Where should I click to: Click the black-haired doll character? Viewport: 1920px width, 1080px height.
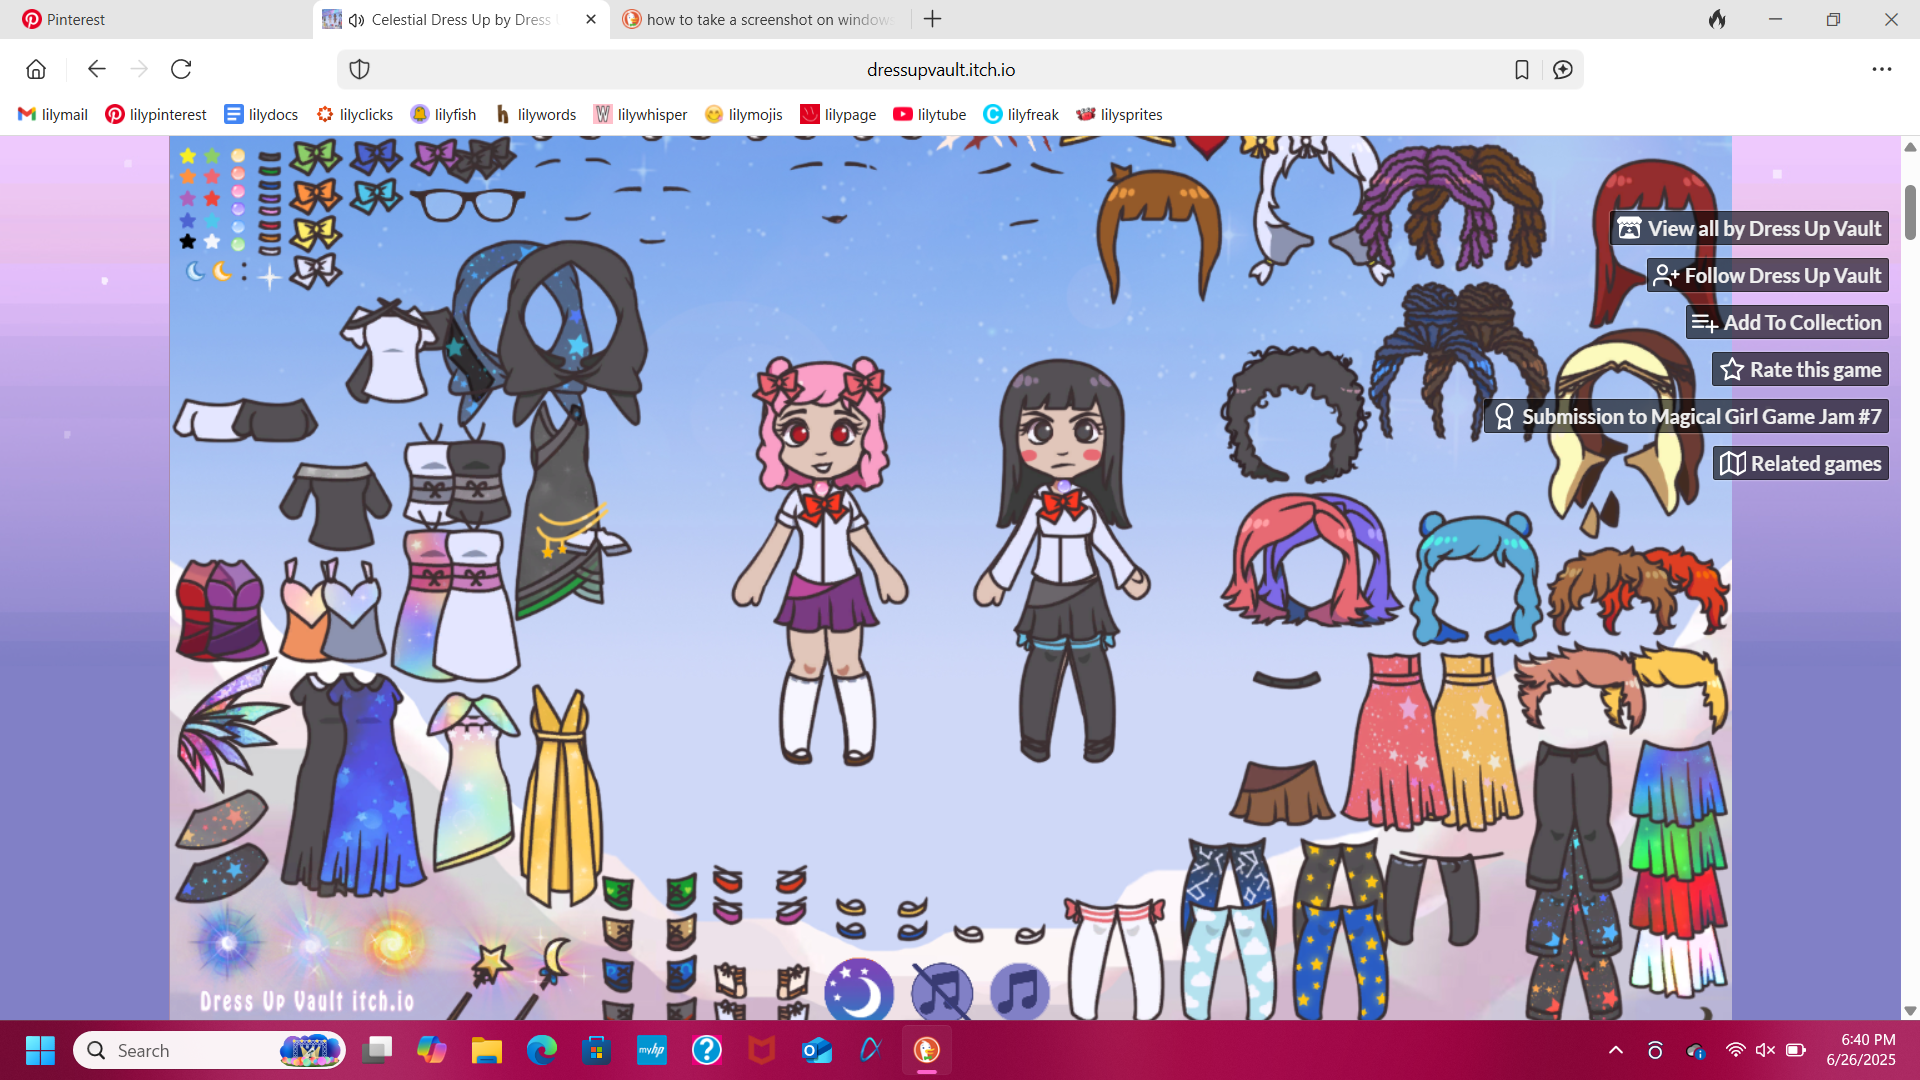1064,562
